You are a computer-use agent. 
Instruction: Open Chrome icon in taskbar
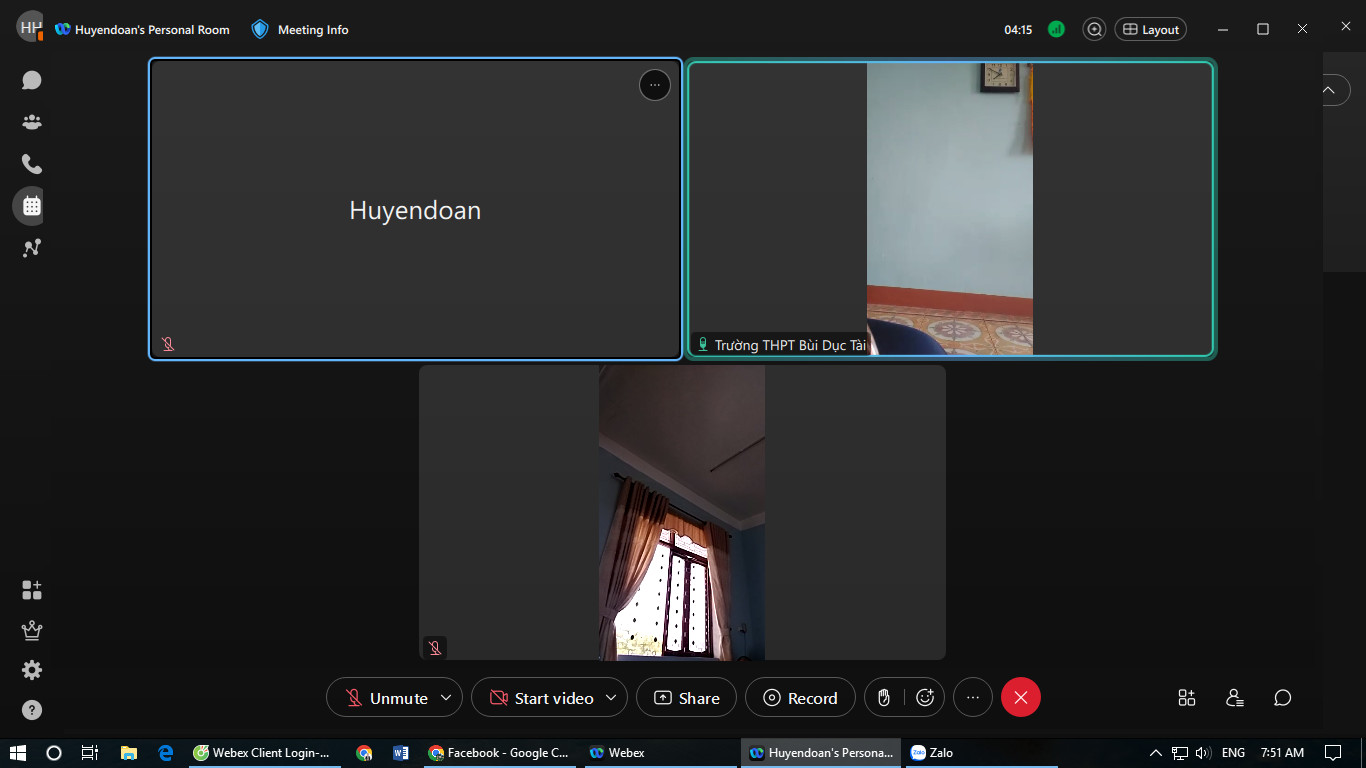[364, 753]
